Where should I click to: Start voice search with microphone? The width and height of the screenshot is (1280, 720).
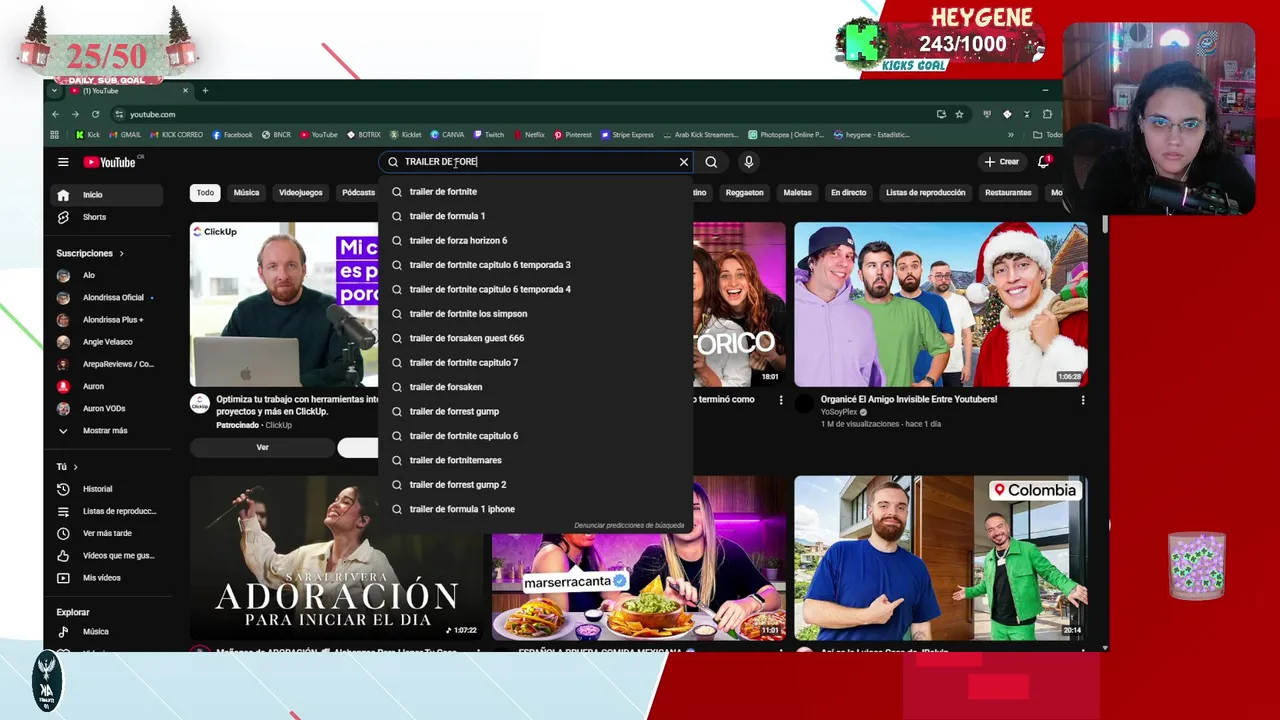748,162
